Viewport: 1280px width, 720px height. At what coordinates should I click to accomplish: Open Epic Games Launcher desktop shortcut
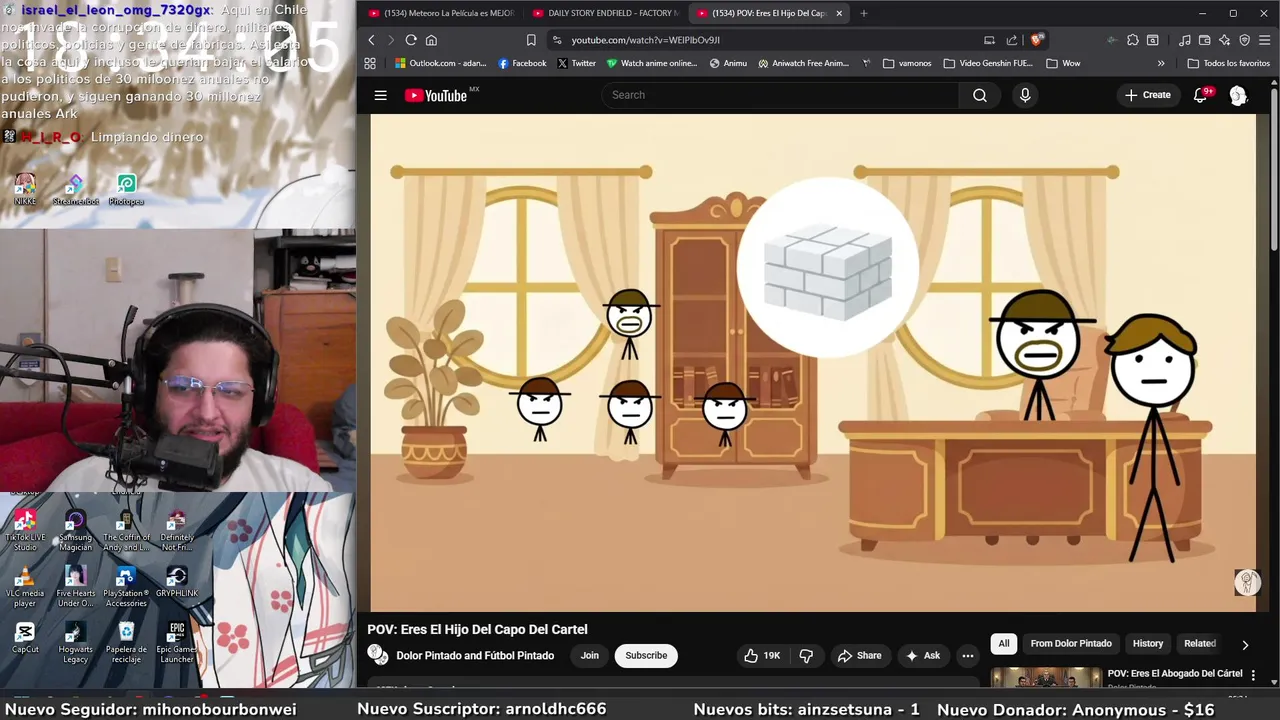pyautogui.click(x=177, y=642)
